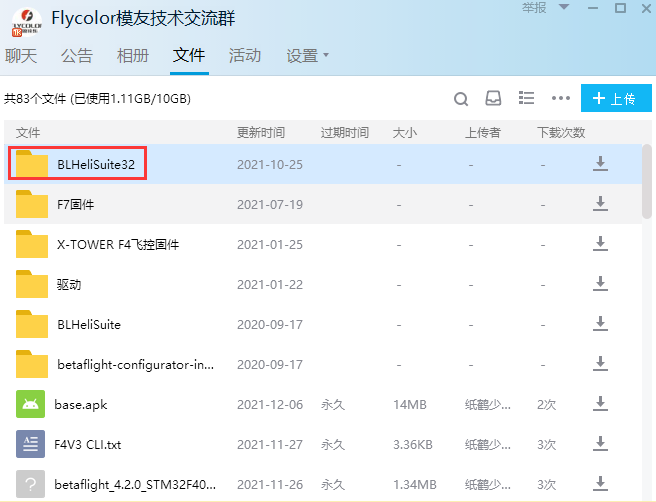Image resolution: width=656 pixels, height=502 pixels.
Task: Open the BLHeliSuite folder name
Action: pyautogui.click(x=89, y=324)
